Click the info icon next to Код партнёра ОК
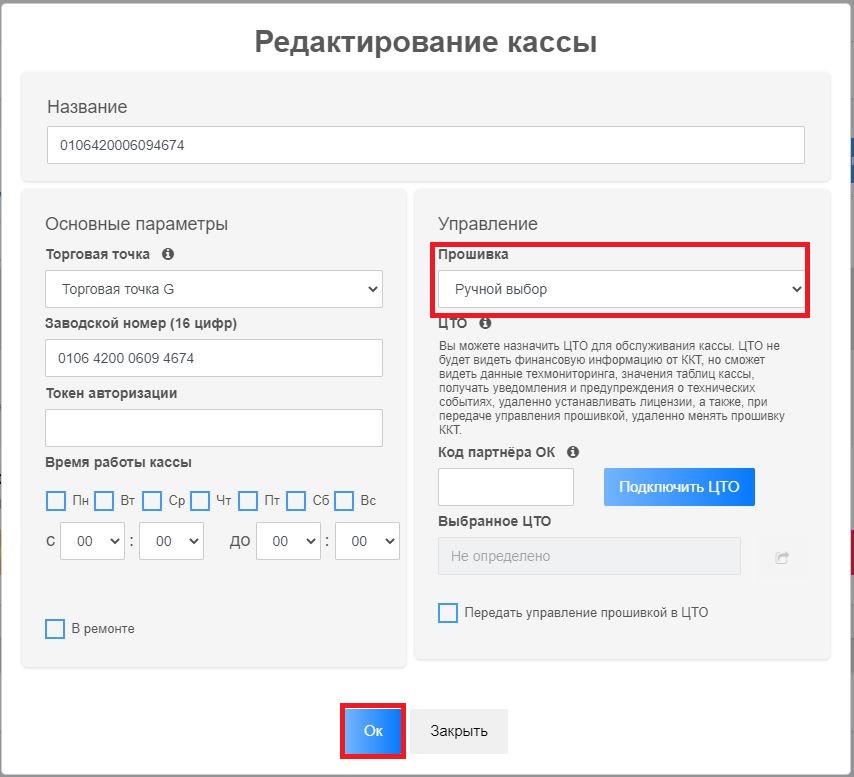Viewport: 854px width, 777px height. tap(573, 452)
